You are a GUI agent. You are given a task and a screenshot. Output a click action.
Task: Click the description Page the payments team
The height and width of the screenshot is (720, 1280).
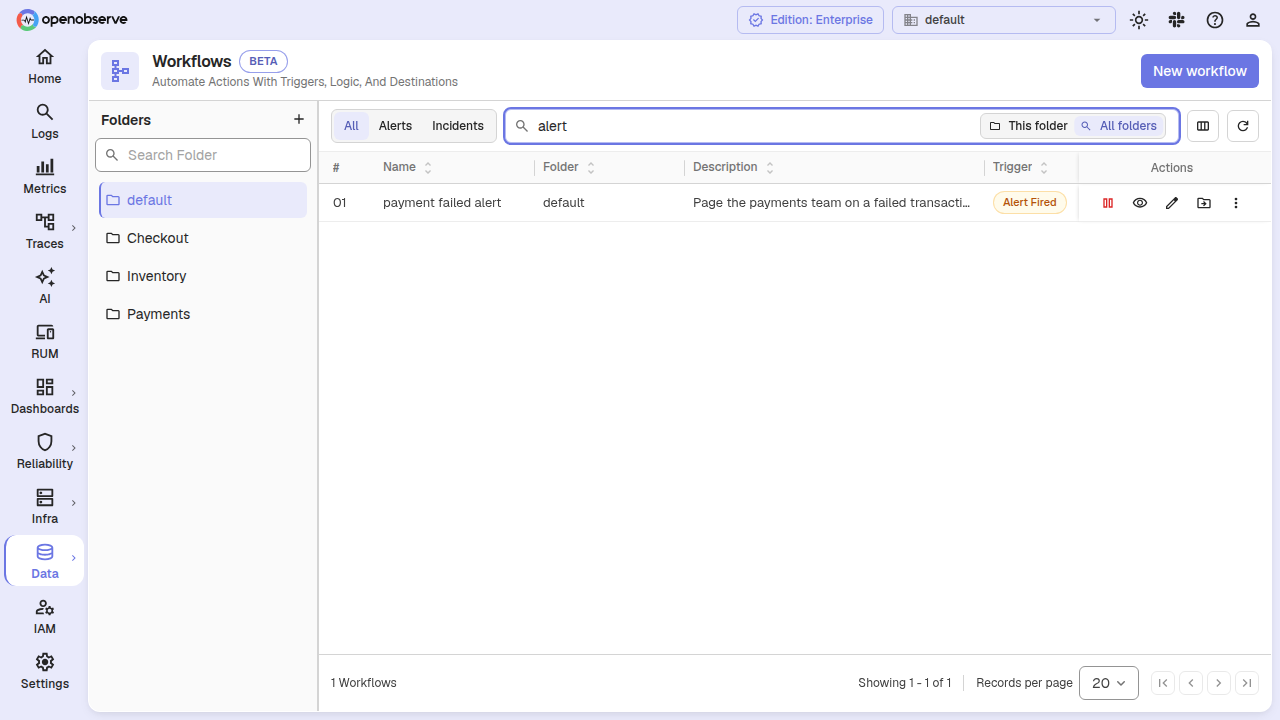click(832, 203)
